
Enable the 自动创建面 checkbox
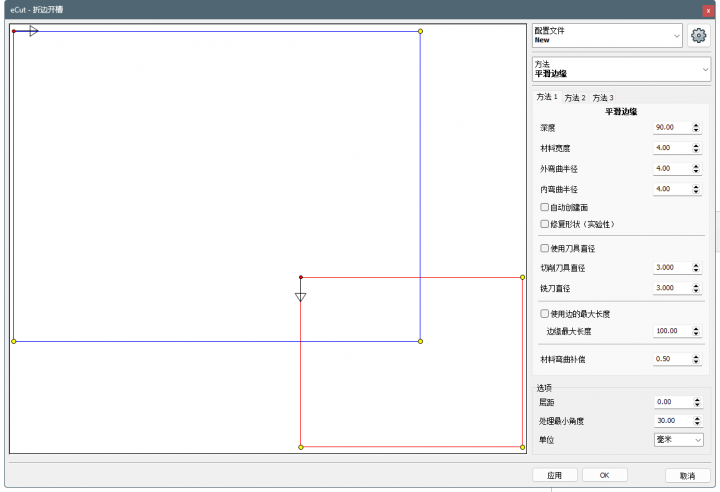pos(545,207)
